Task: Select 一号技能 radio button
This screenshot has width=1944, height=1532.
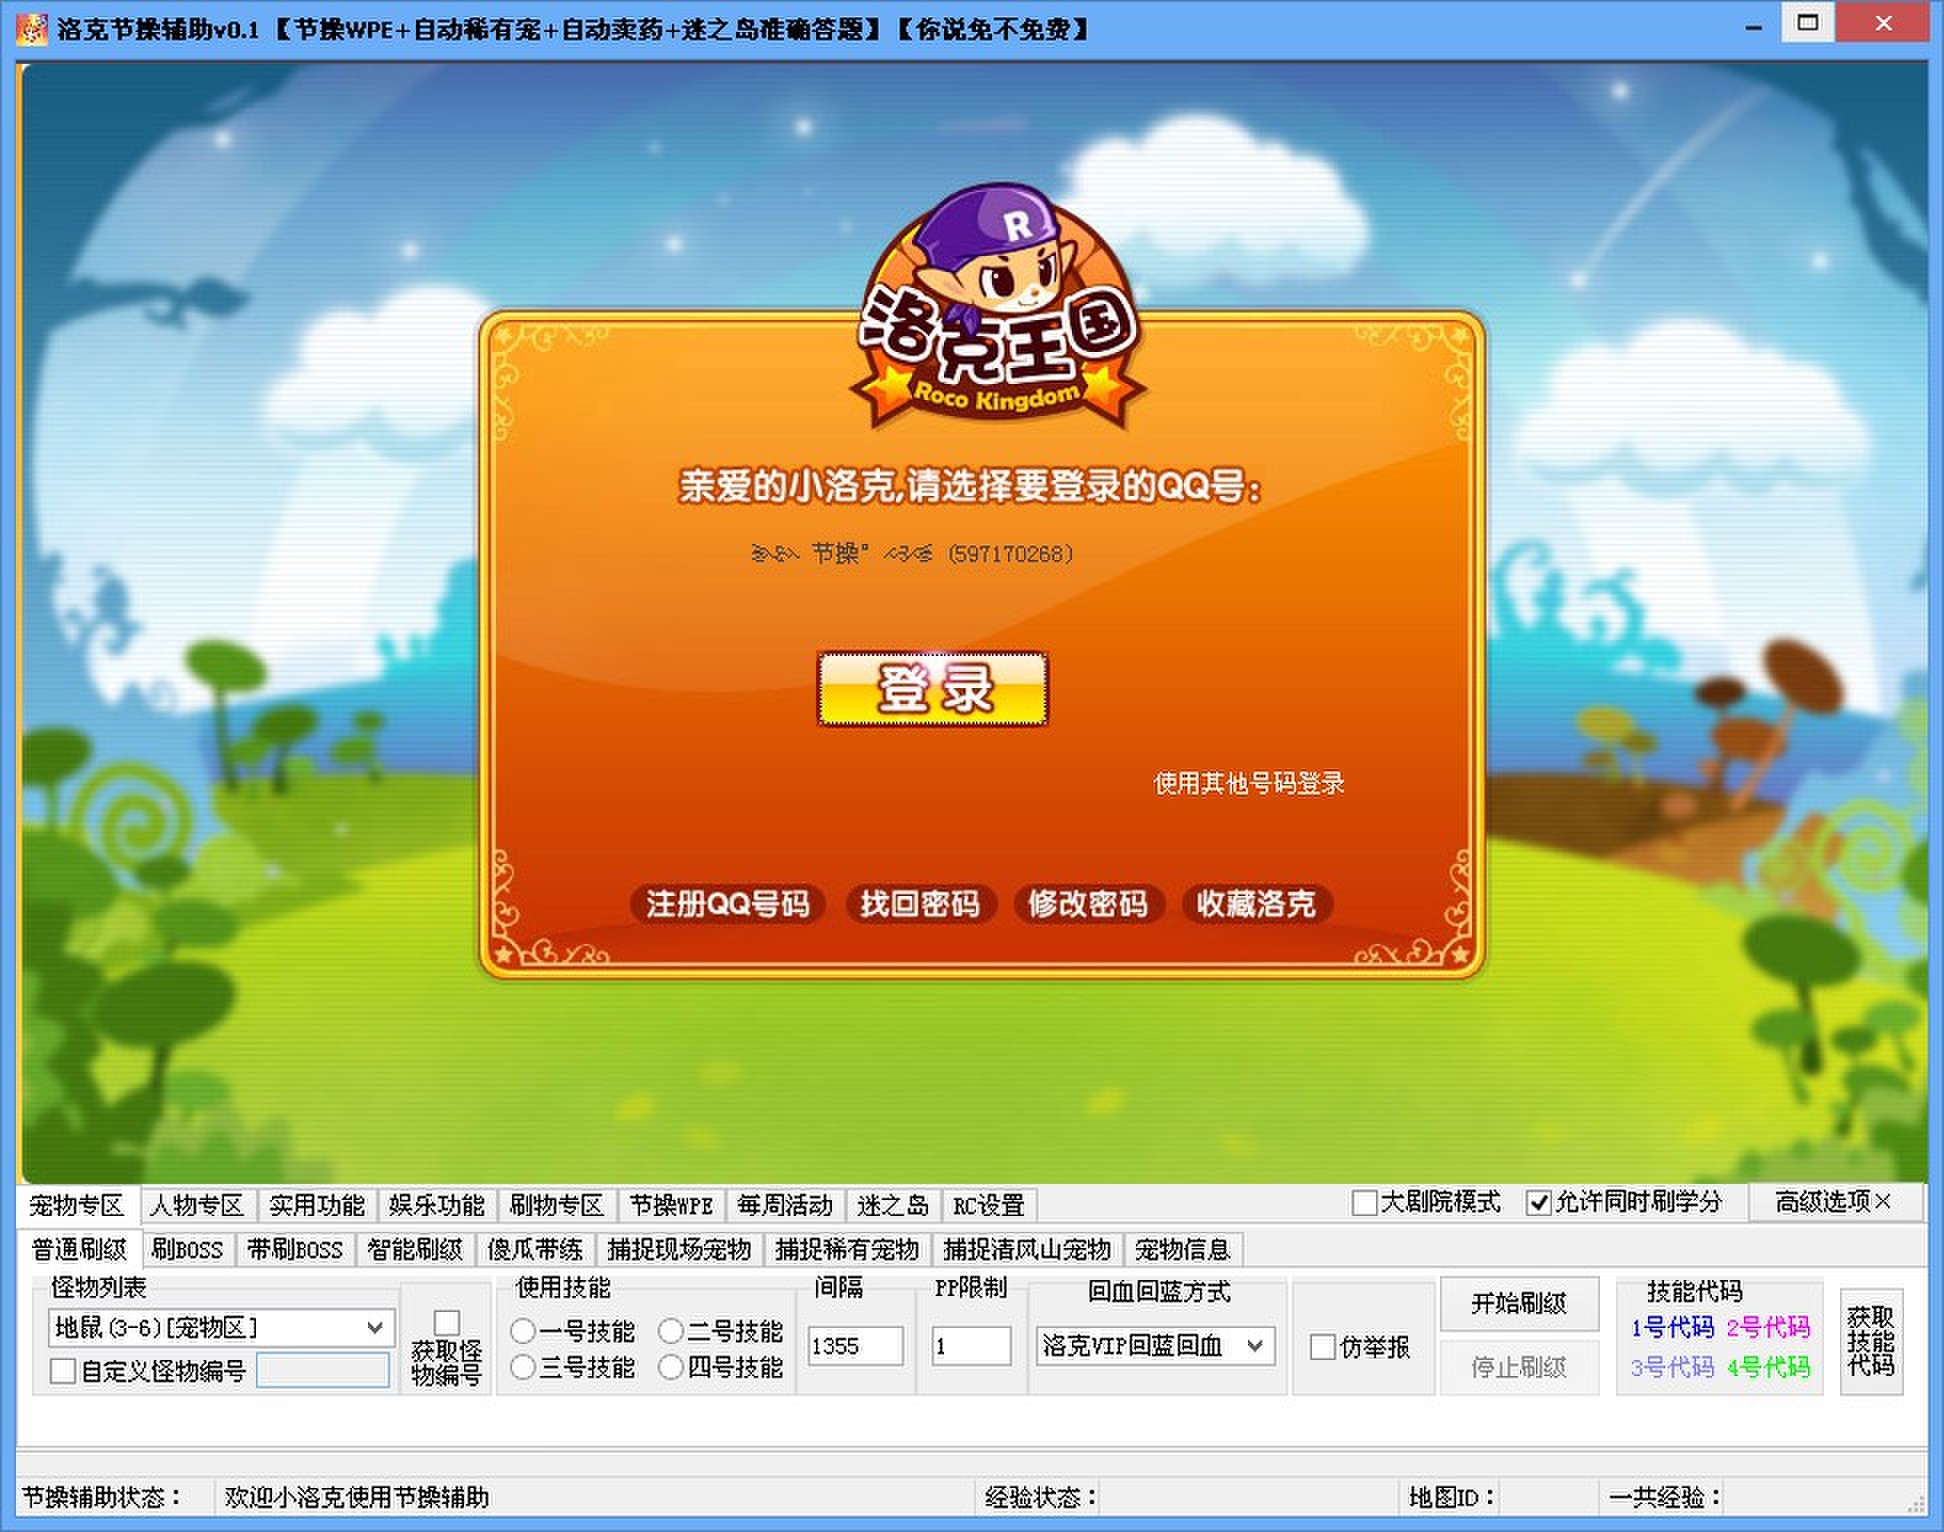Action: 522,1331
